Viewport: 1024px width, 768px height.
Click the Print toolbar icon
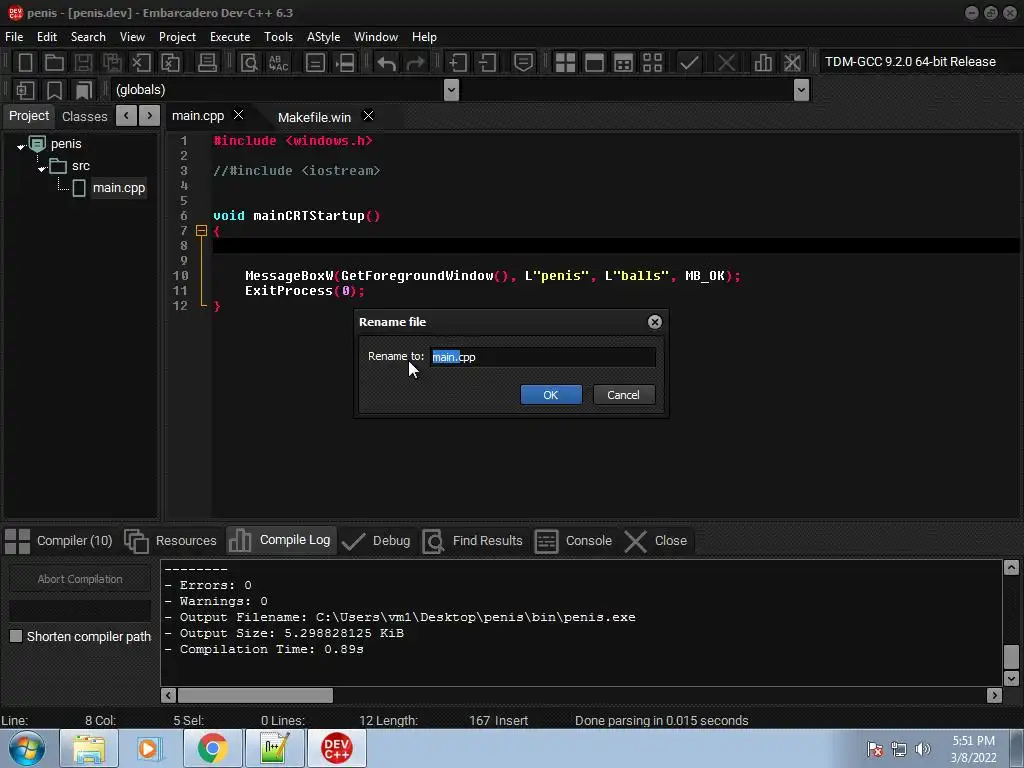(207, 62)
